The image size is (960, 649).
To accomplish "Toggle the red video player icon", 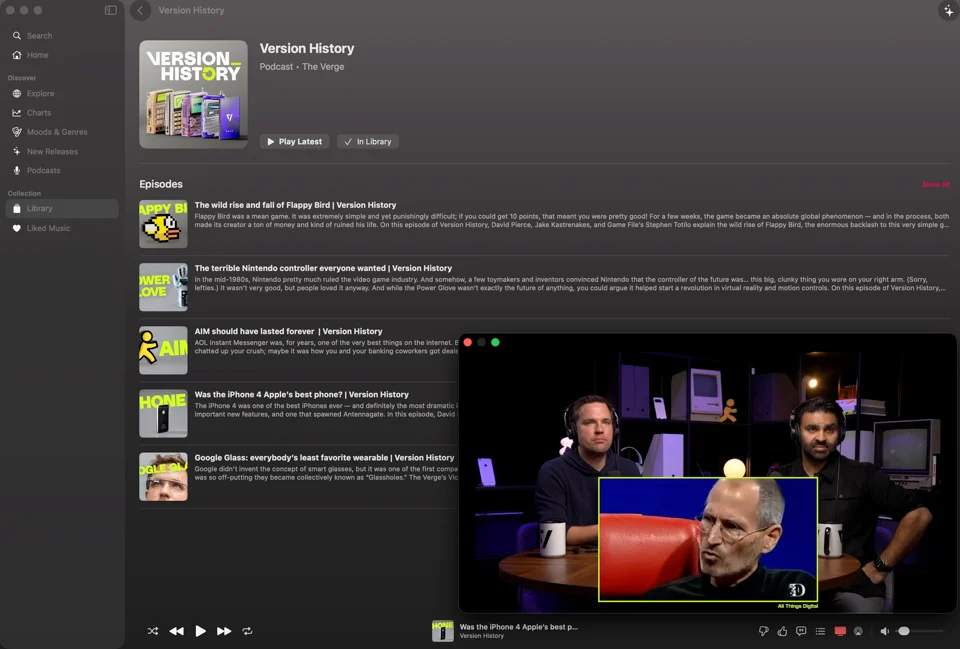I will (x=840, y=631).
